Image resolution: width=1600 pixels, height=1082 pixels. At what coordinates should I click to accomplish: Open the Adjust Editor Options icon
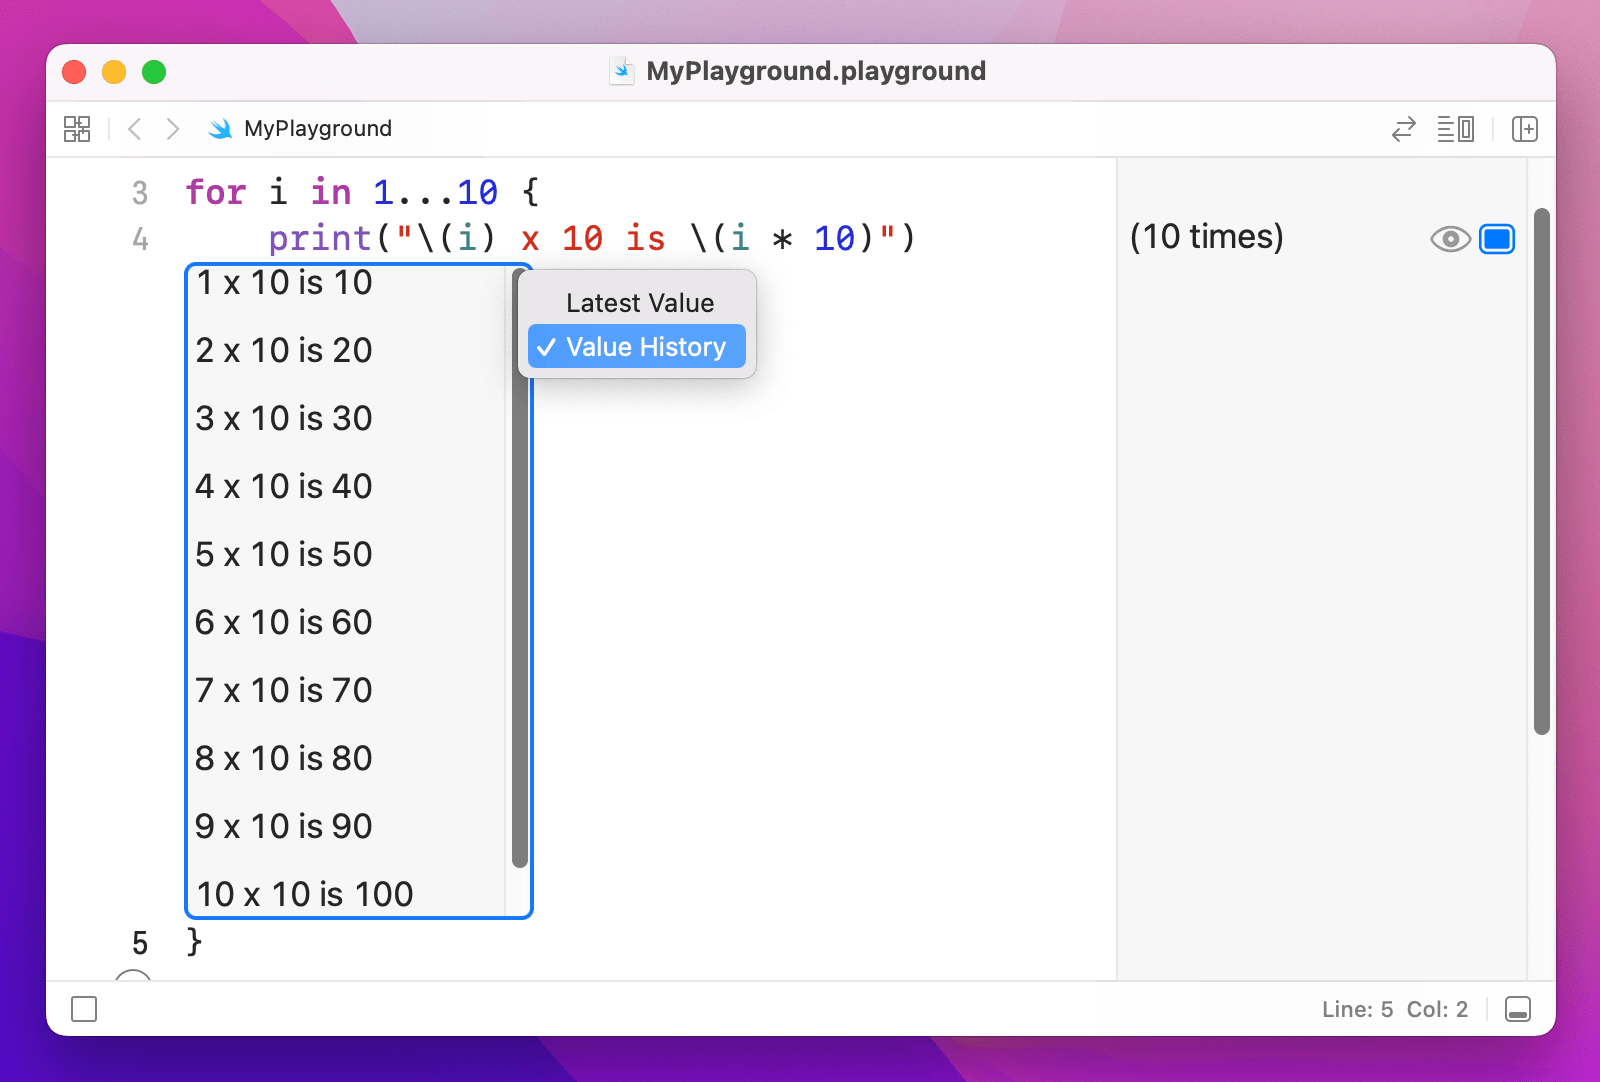point(1455,128)
